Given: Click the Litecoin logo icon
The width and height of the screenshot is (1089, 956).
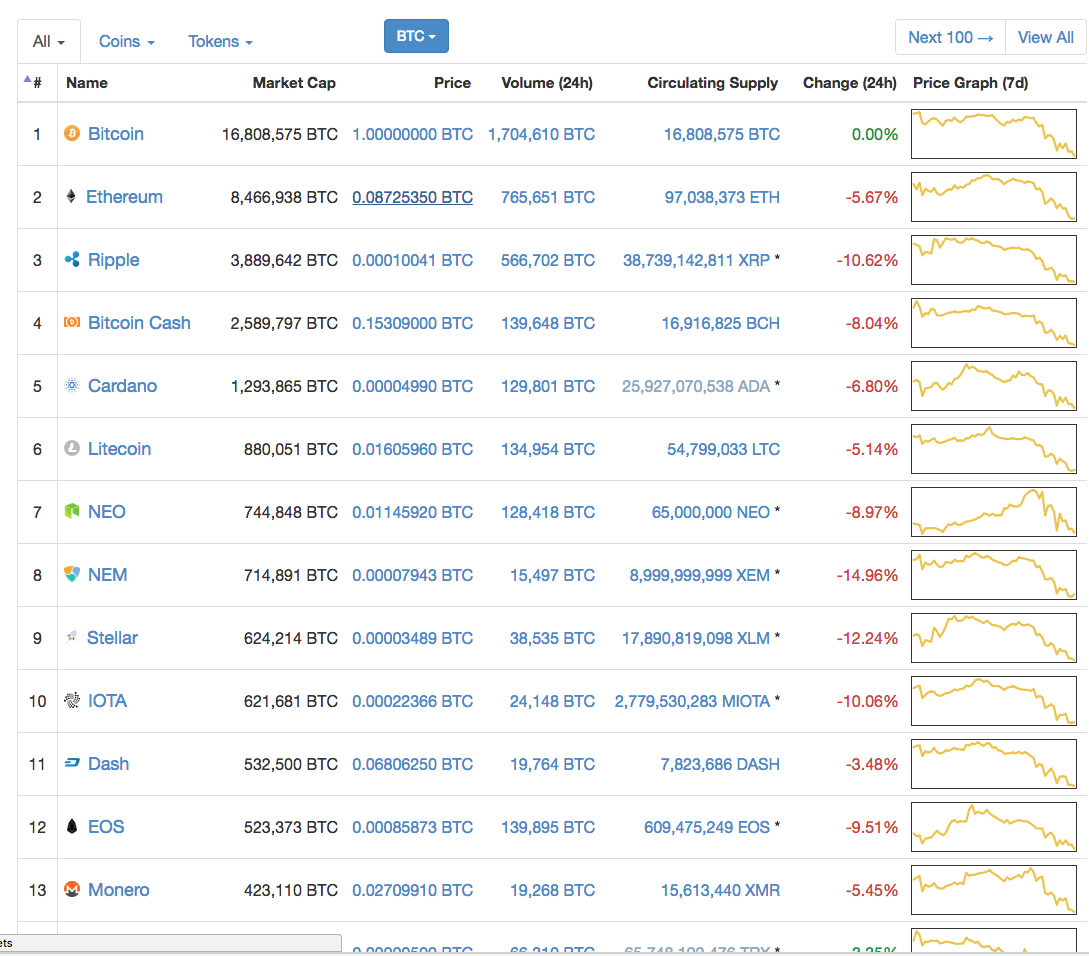Looking at the screenshot, I should 72,449.
